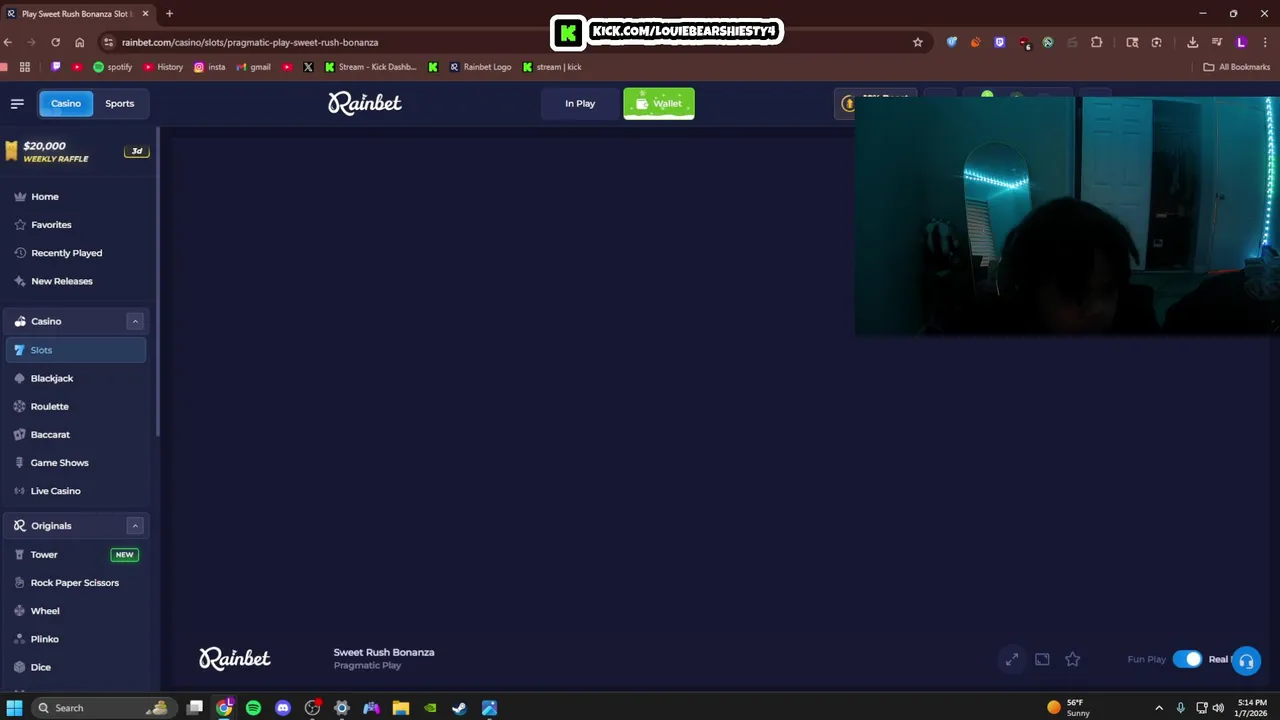Viewport: 1280px width, 720px height.
Task: Open Chrome profile L avatar
Action: point(1241,42)
